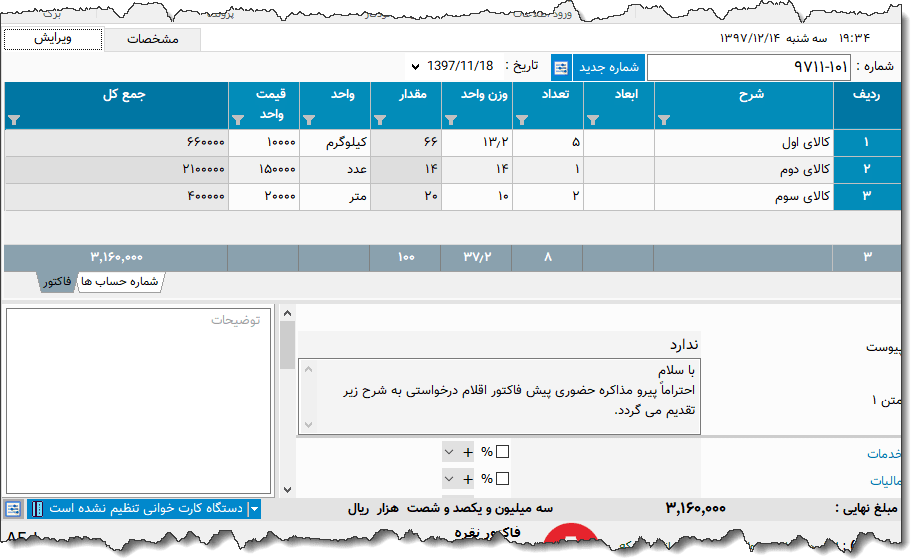Click the ۱۳/۲ unit weight cell
911x560 pixels.
tap(477, 142)
